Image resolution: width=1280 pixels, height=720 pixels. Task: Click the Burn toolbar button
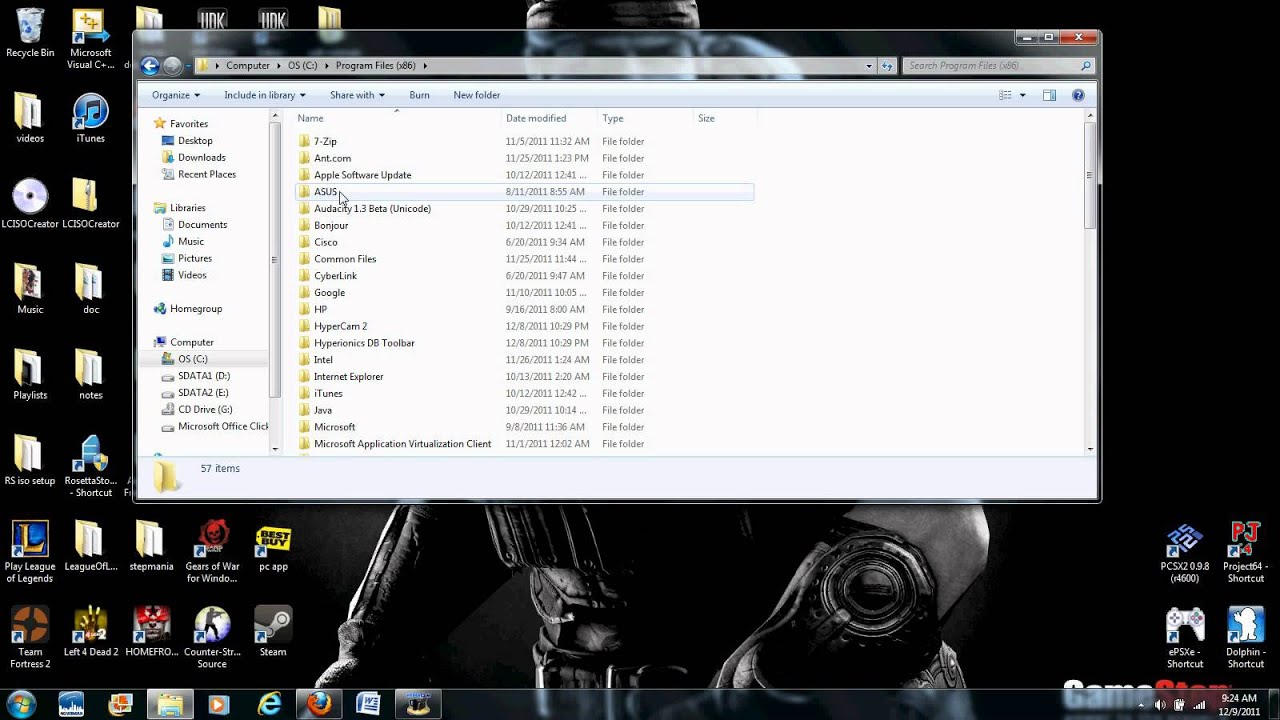(x=419, y=95)
